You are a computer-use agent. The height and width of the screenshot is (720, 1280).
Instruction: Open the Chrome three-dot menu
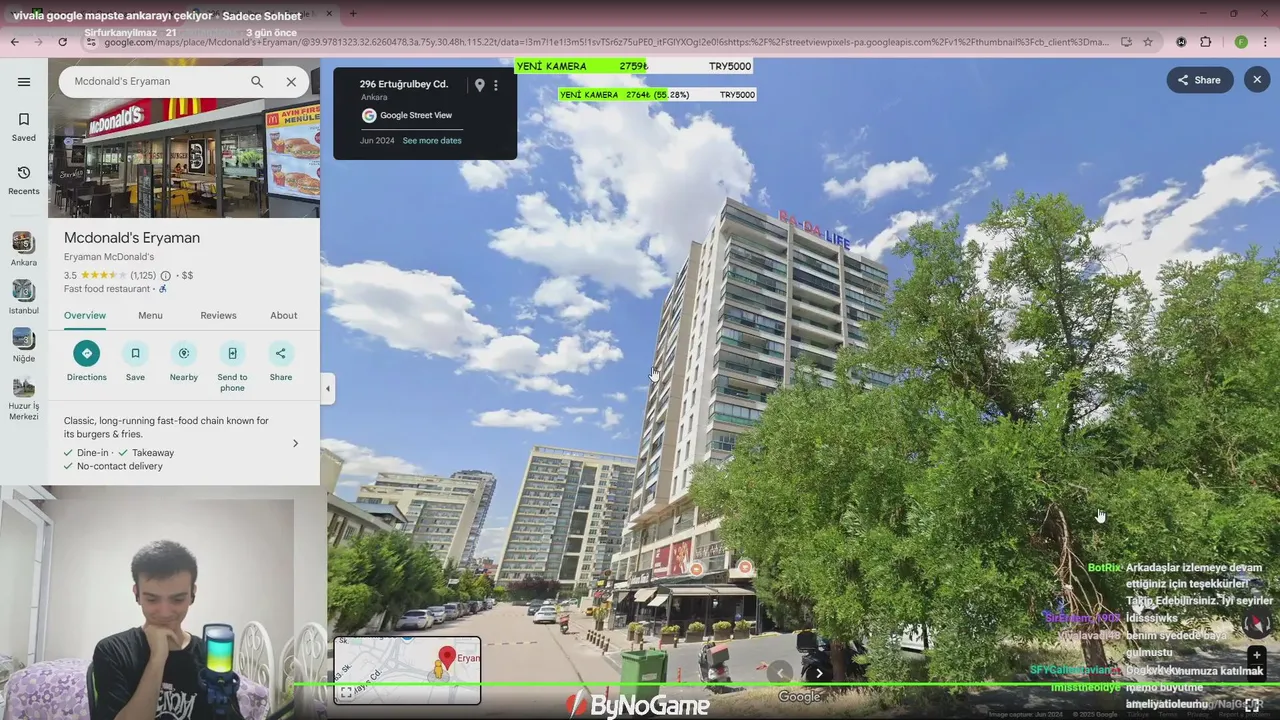(1265, 42)
